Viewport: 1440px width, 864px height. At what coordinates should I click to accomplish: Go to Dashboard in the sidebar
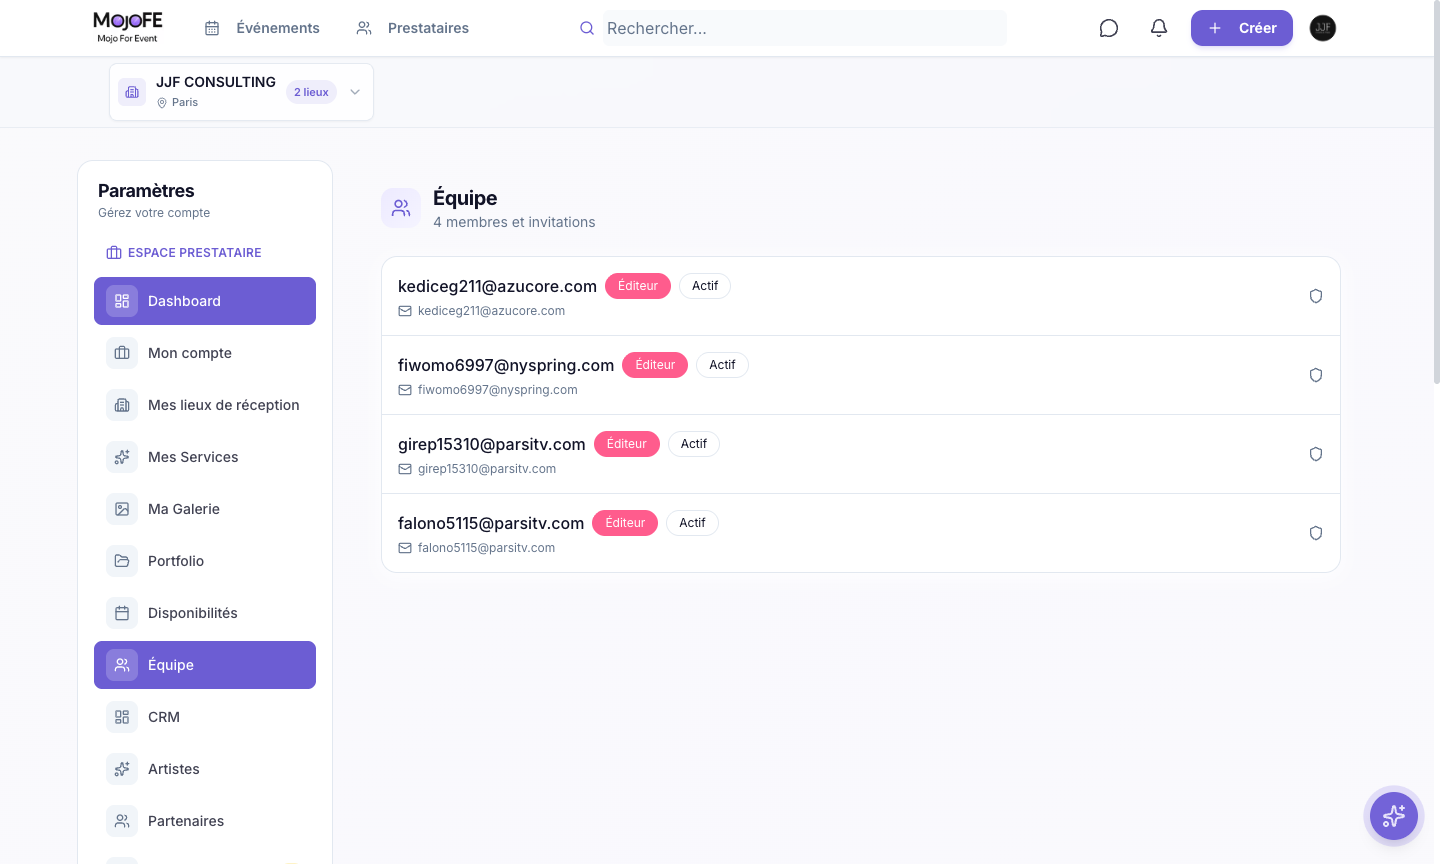tap(205, 301)
